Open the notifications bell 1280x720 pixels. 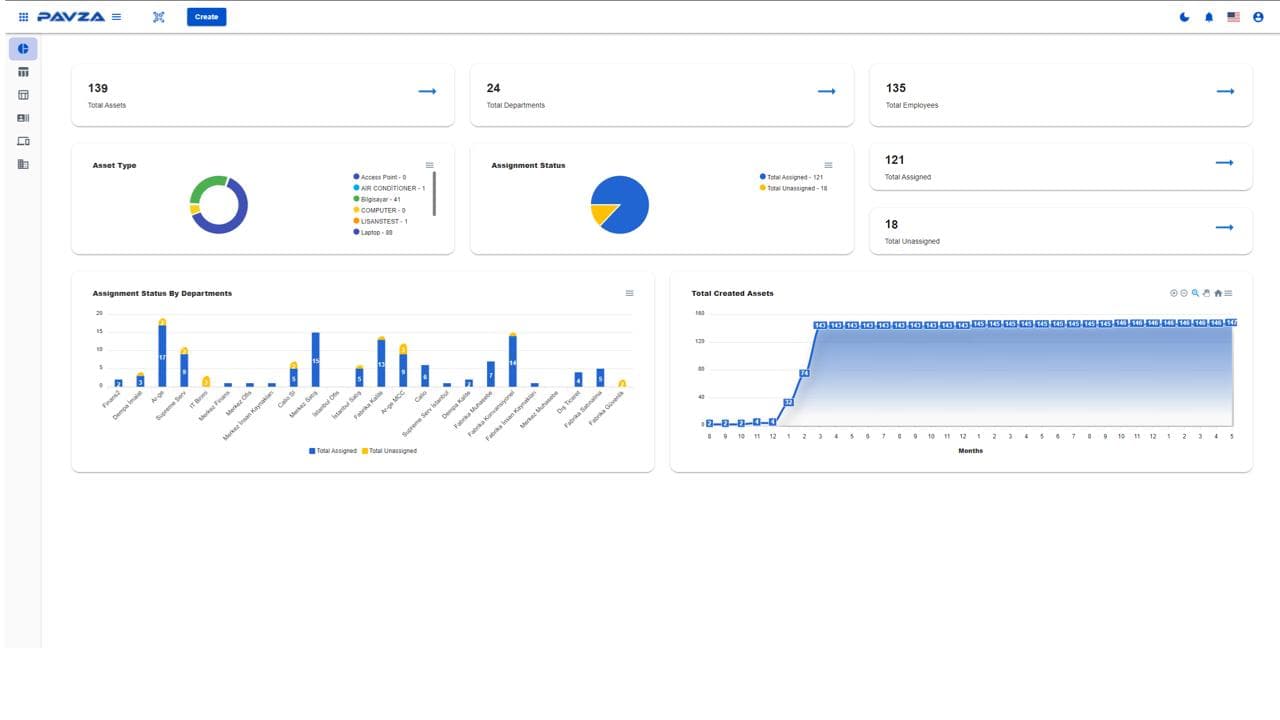(1209, 17)
